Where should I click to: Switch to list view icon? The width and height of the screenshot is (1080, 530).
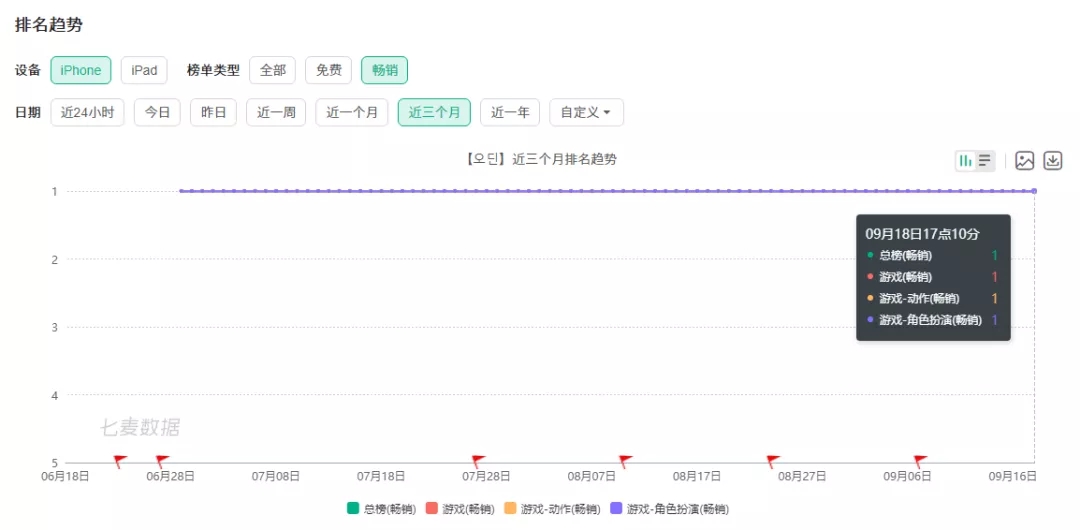[985, 161]
